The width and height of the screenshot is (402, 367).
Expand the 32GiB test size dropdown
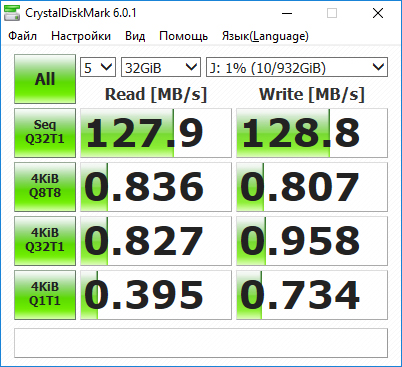[161, 67]
